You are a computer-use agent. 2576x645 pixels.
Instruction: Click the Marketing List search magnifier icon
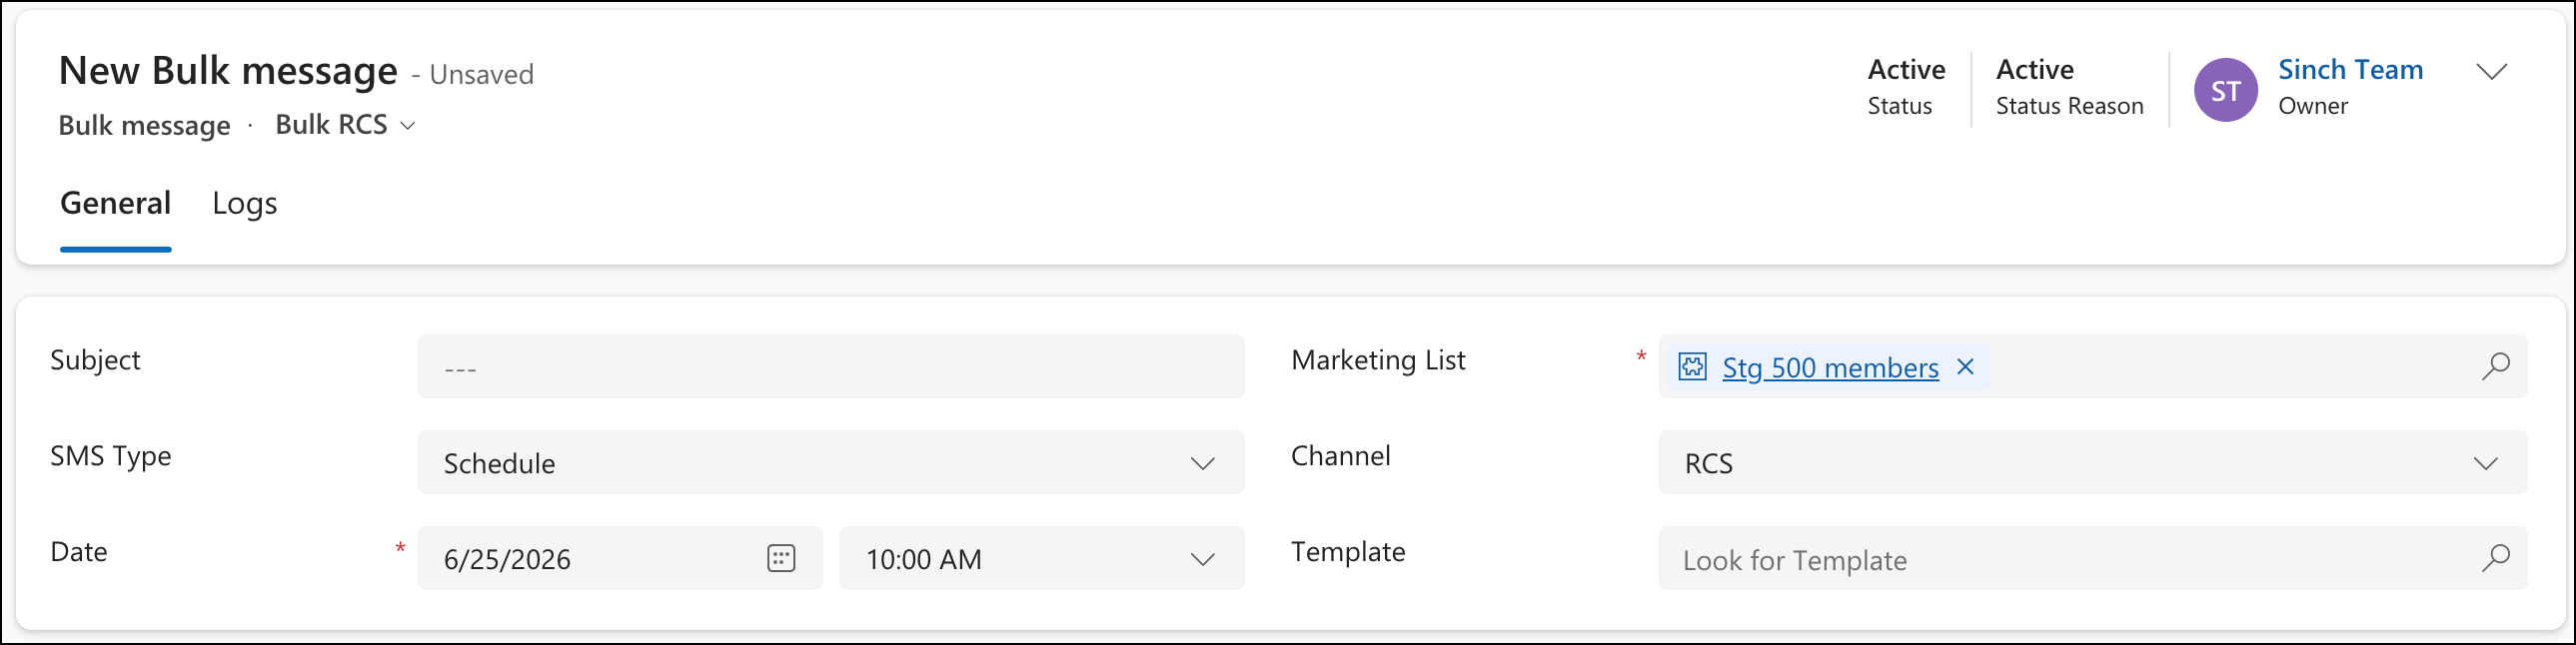[x=2495, y=366]
